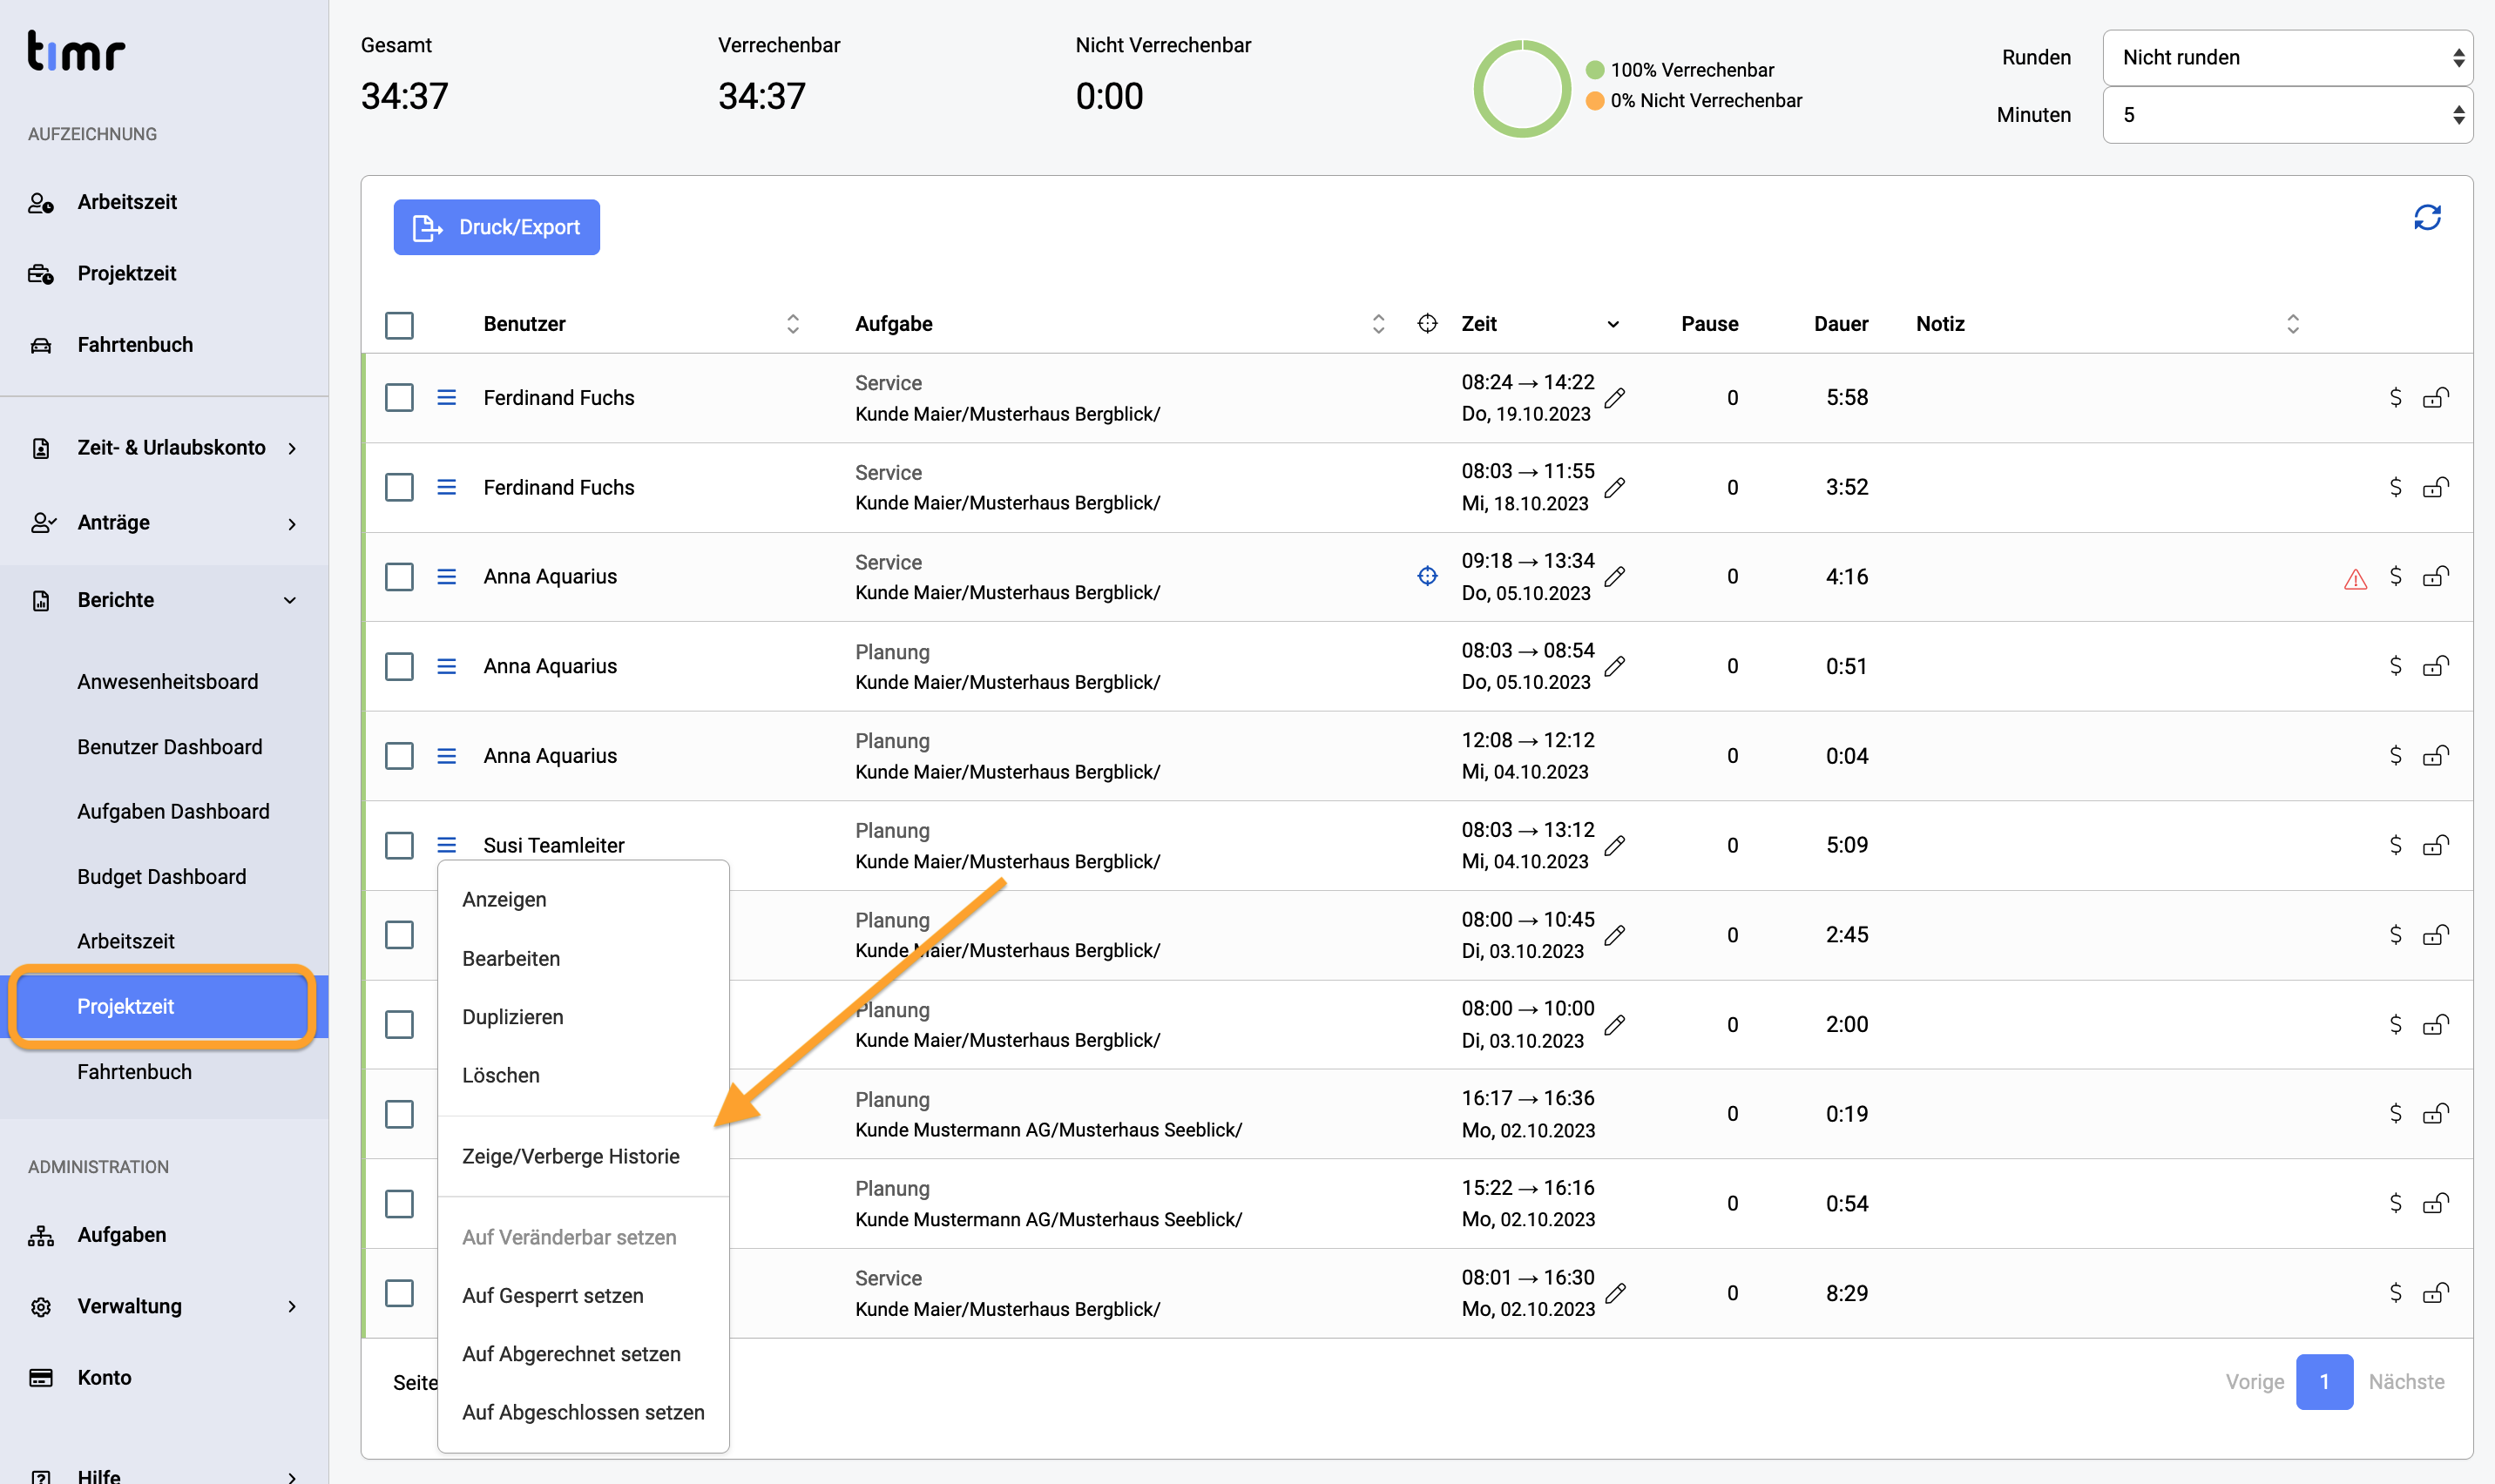
Task: Open the Minuten dropdown
Action: coord(2287,115)
